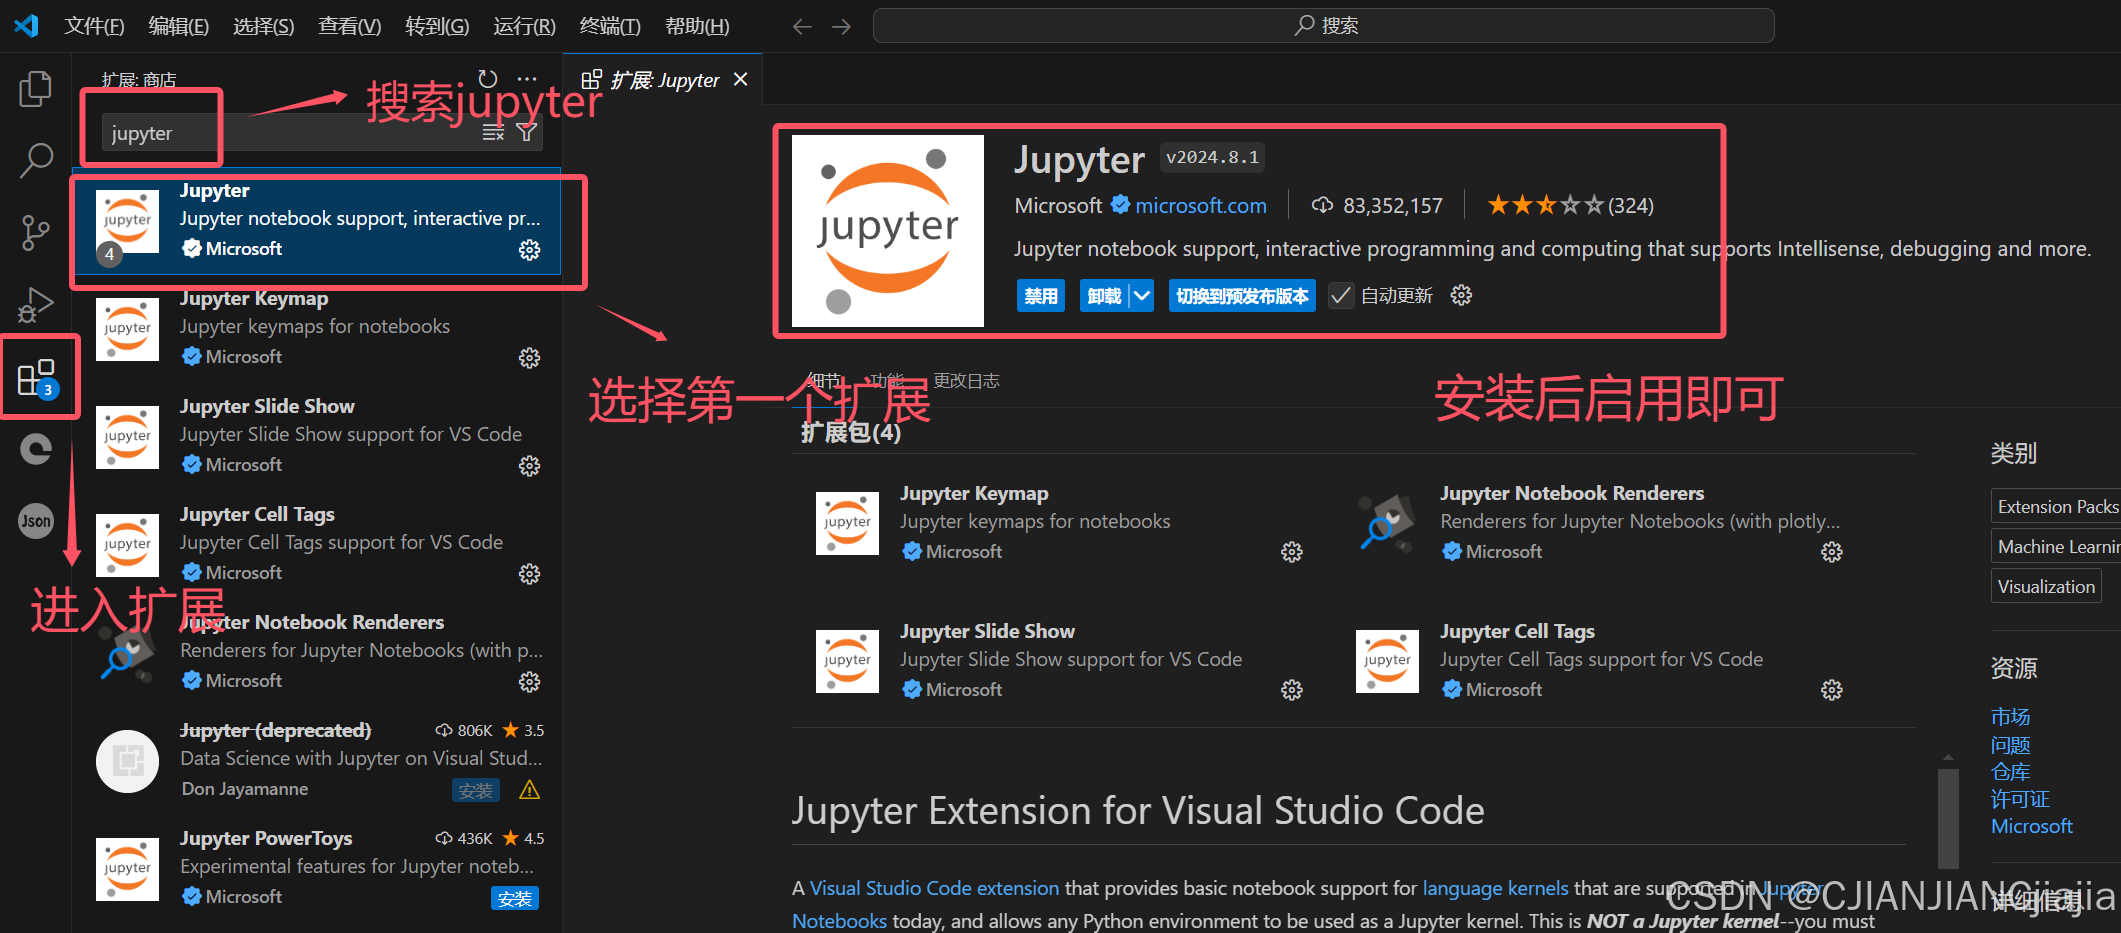This screenshot has width=2121, height=933.
Task: Open manage gear for Jupyter Slide Show list item
Action: (530, 466)
